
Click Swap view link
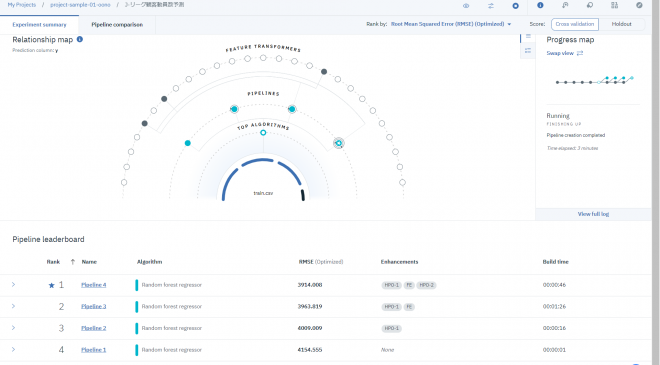pos(560,53)
